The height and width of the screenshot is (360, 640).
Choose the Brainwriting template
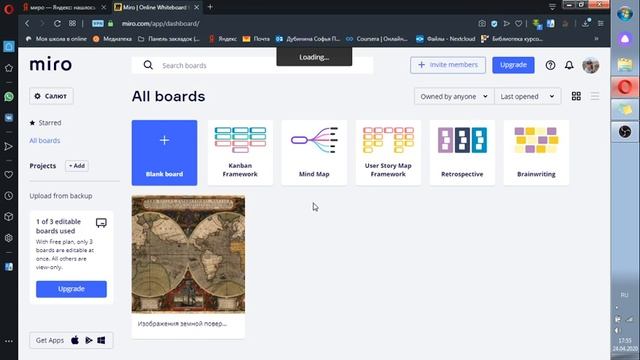coord(536,153)
